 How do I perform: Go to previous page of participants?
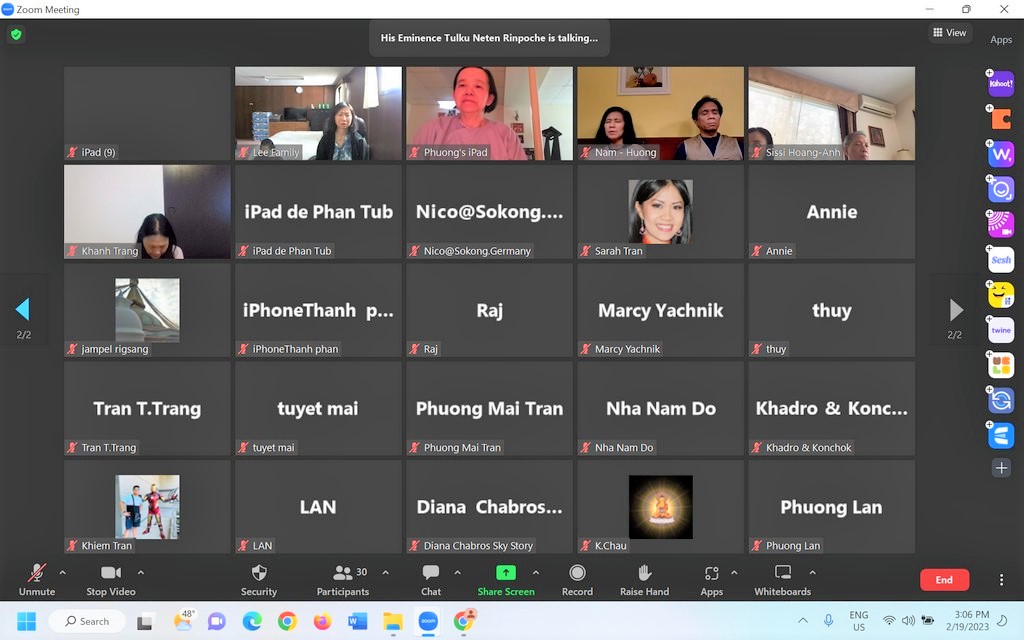point(22,309)
